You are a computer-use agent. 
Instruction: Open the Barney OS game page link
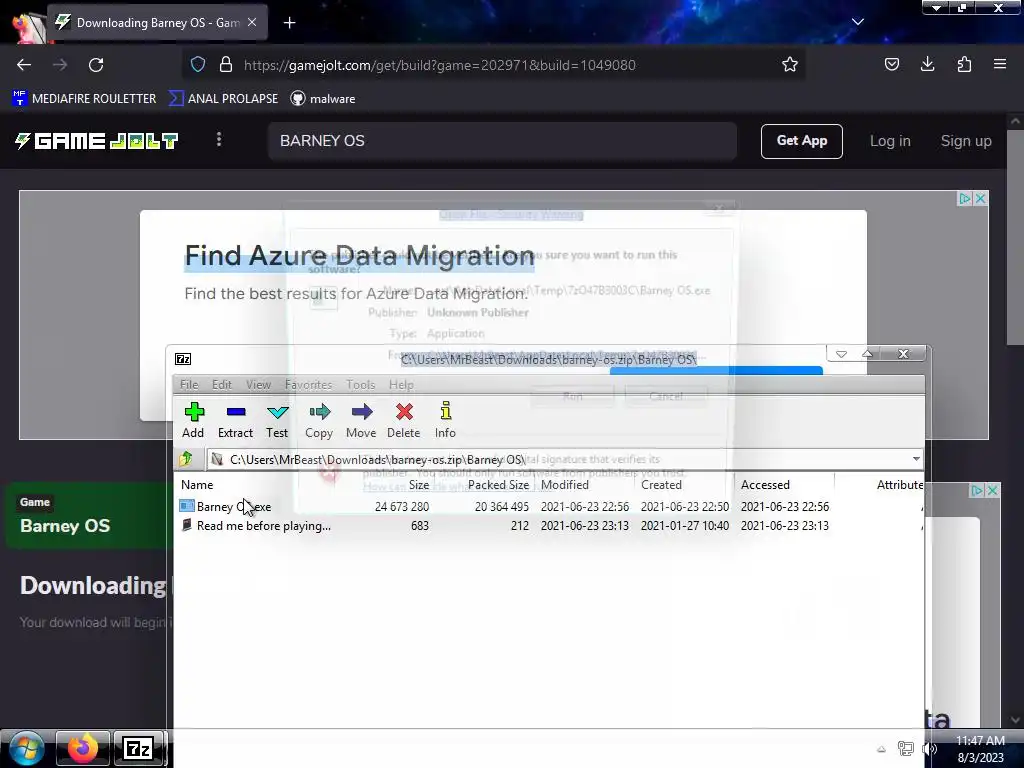click(x=65, y=526)
